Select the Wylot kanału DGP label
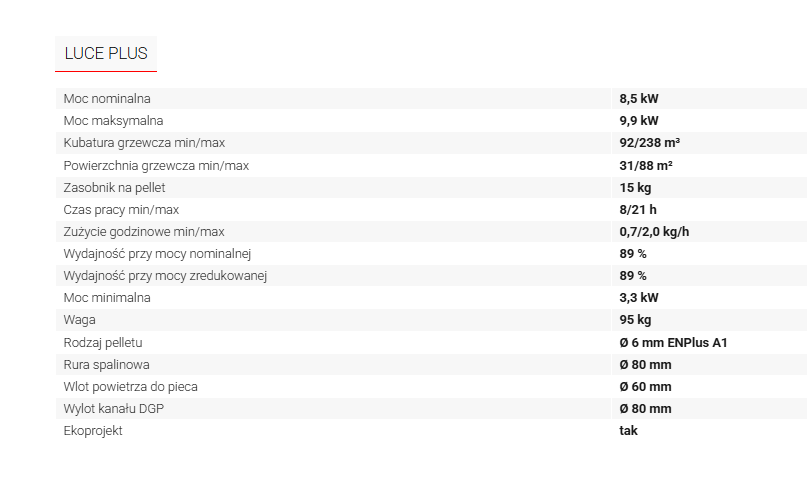Screen dimensions: 807x497 click(114, 409)
